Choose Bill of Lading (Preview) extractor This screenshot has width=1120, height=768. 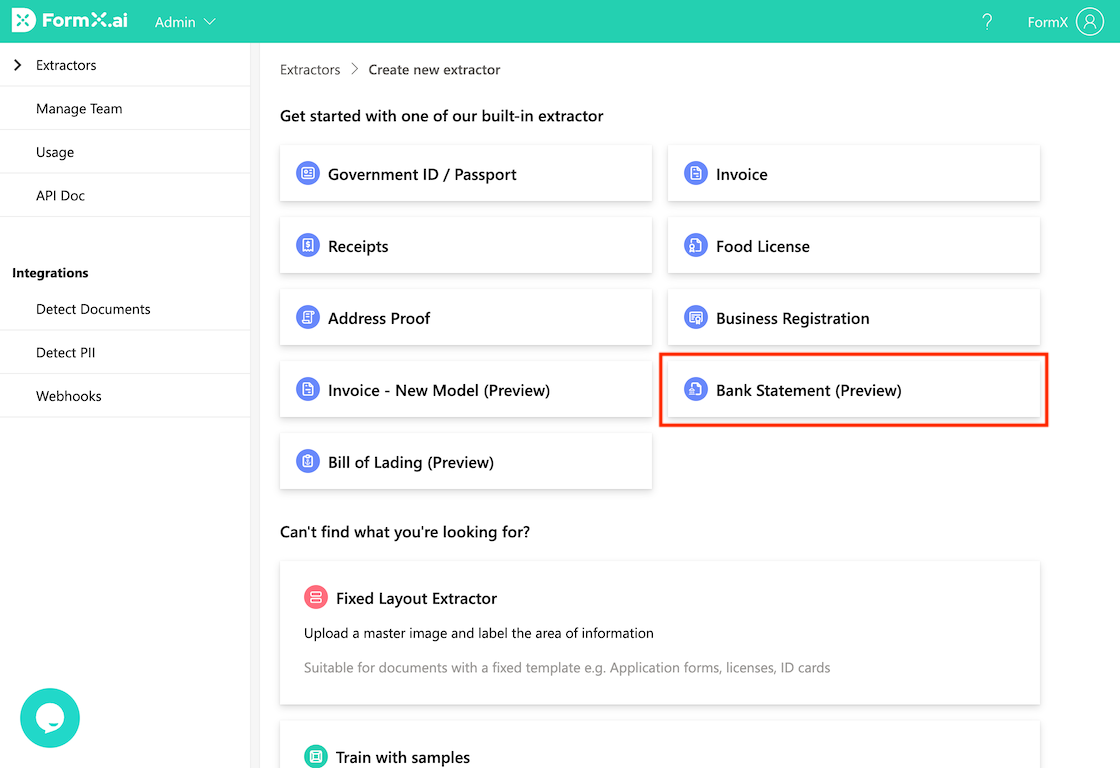(x=466, y=462)
